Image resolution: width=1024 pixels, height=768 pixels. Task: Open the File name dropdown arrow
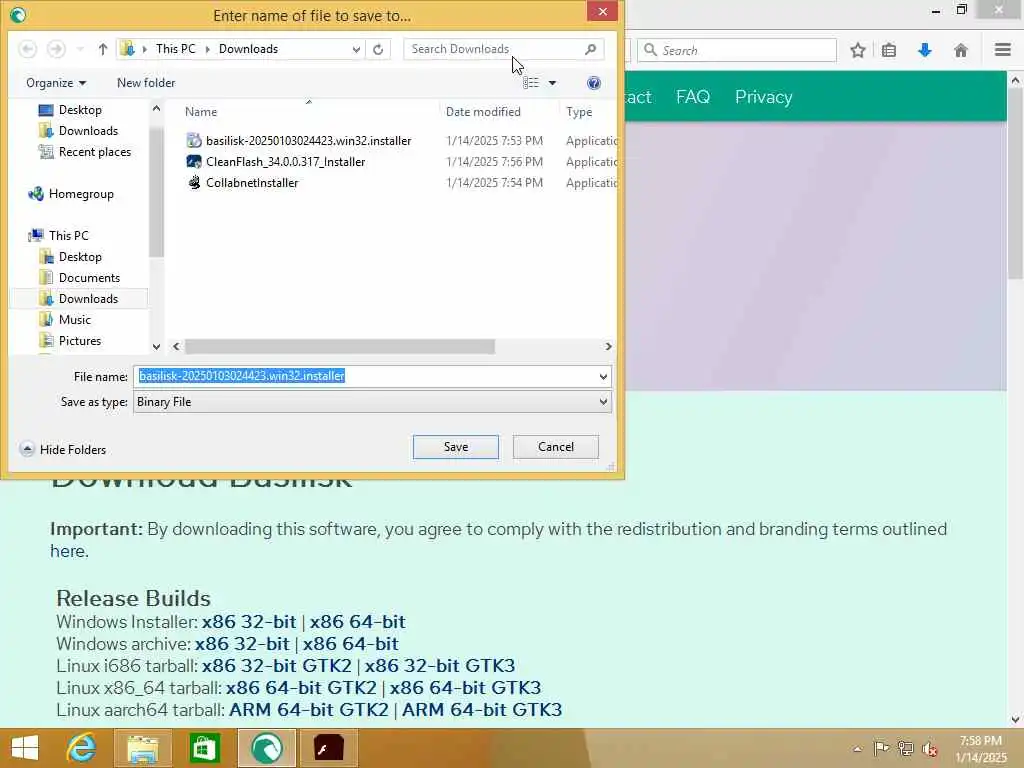[603, 376]
